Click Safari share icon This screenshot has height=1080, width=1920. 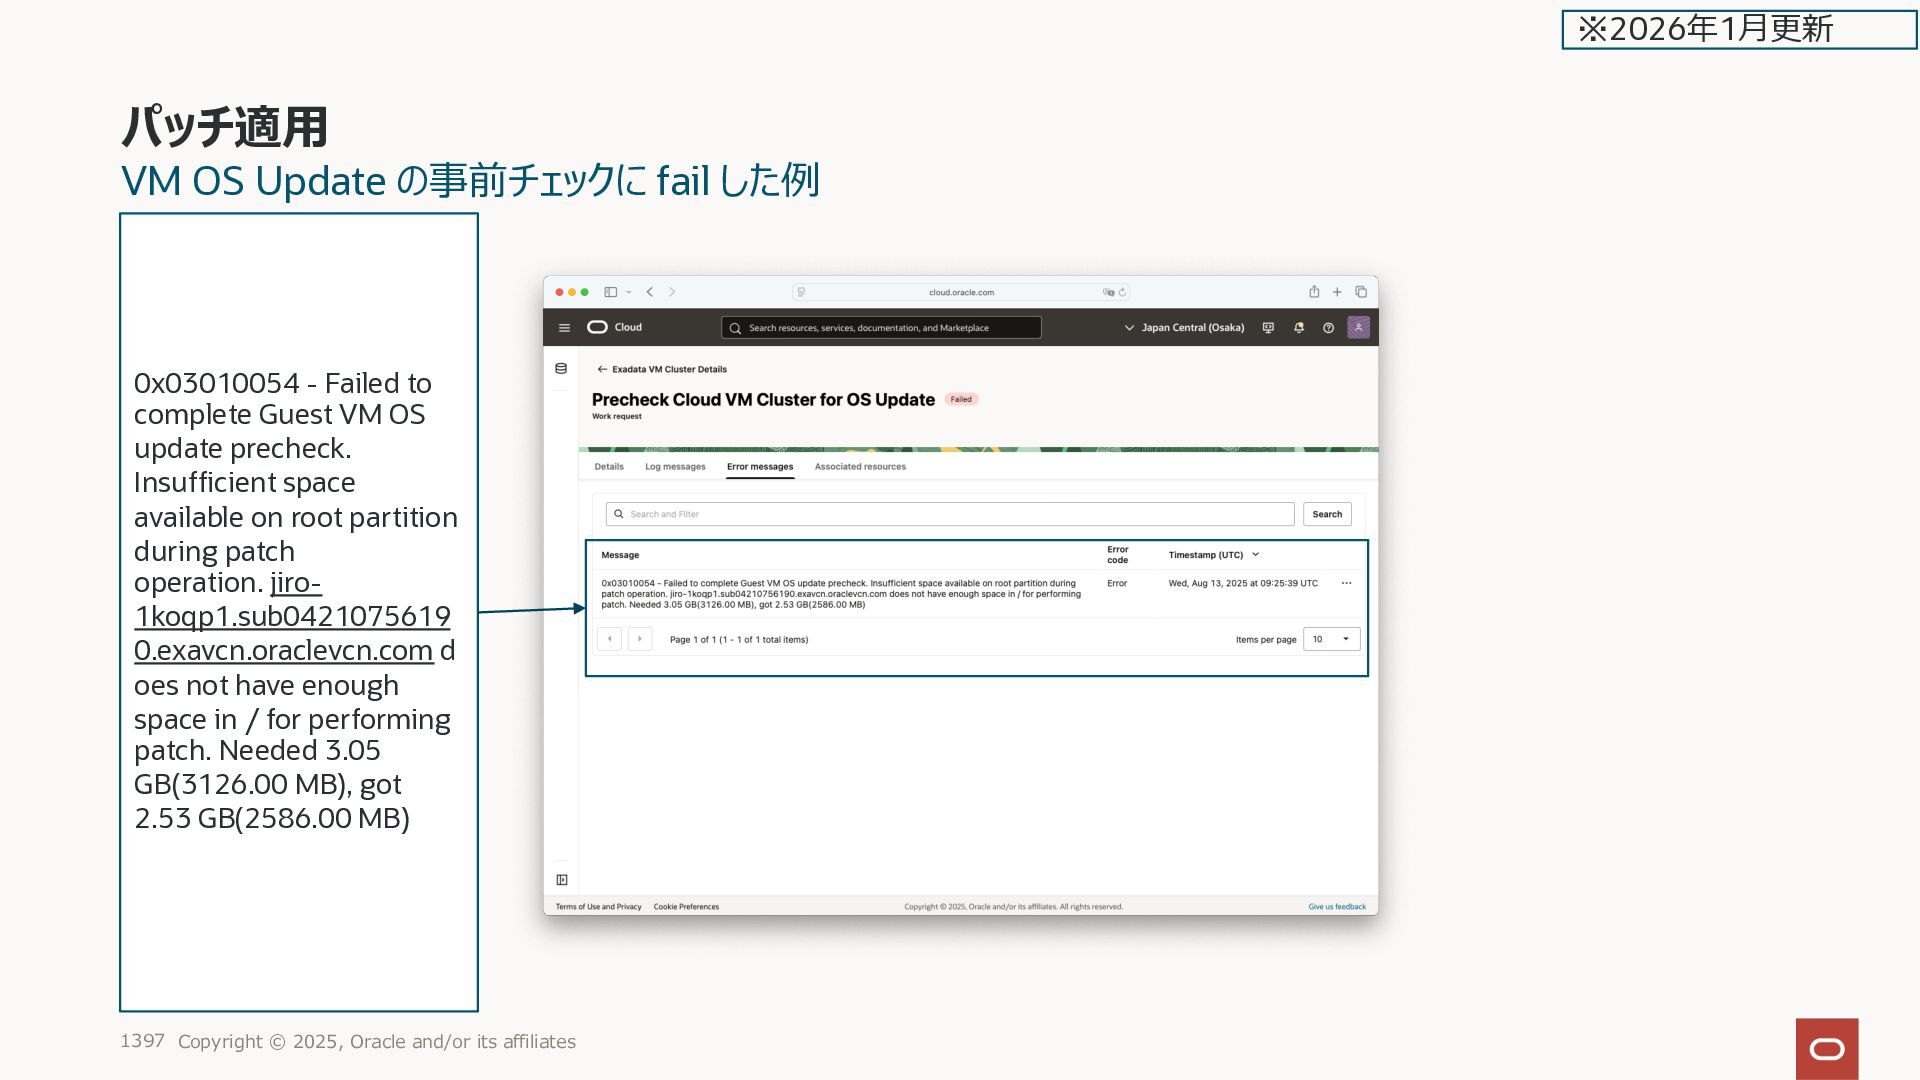(1314, 292)
